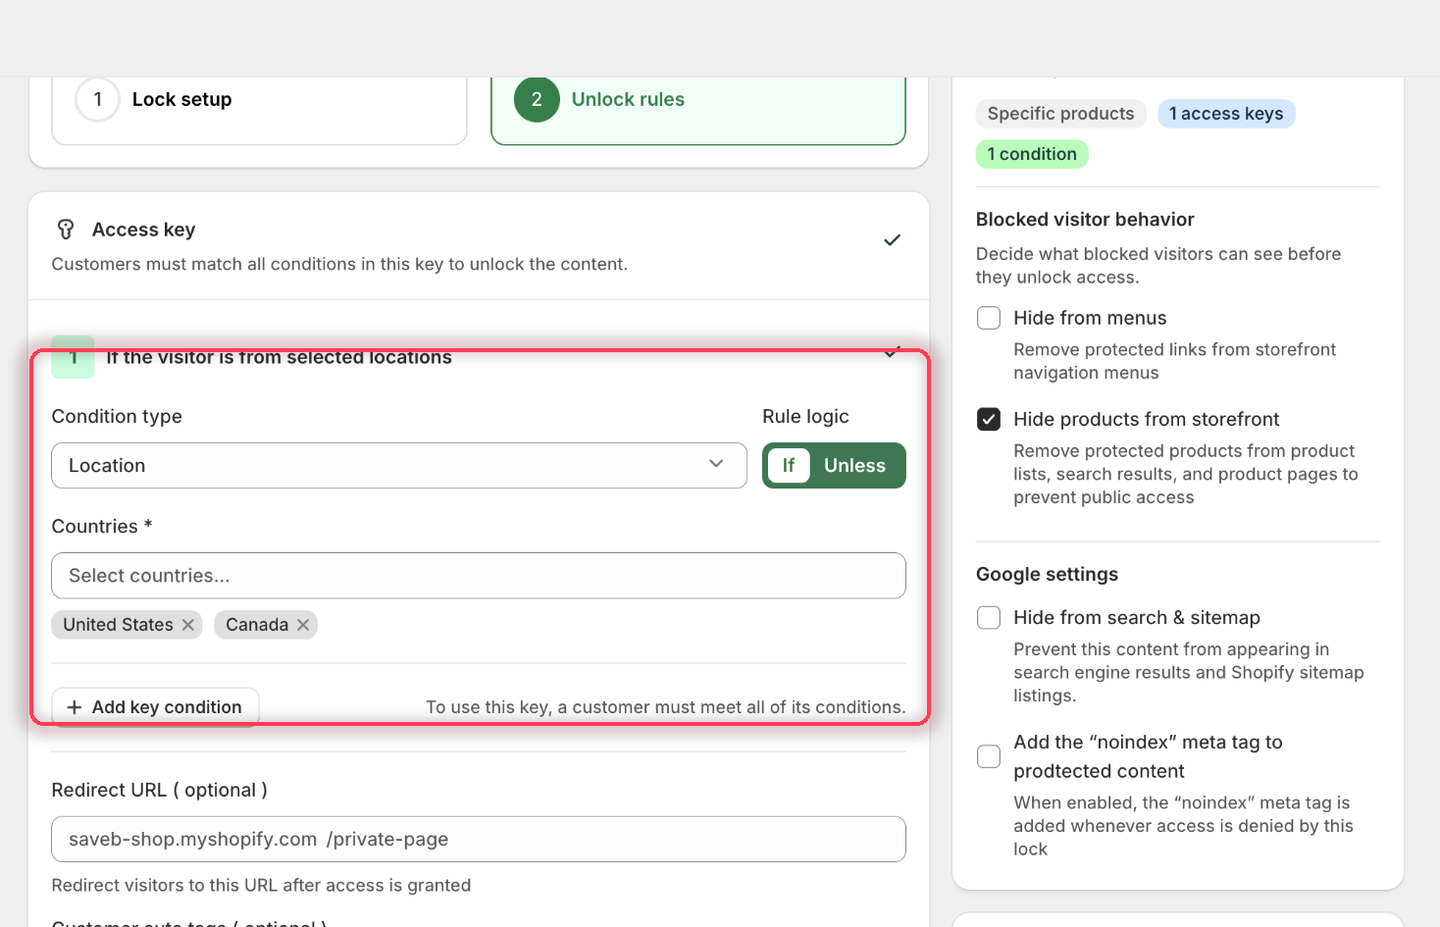Click the Condition type label

click(117, 417)
